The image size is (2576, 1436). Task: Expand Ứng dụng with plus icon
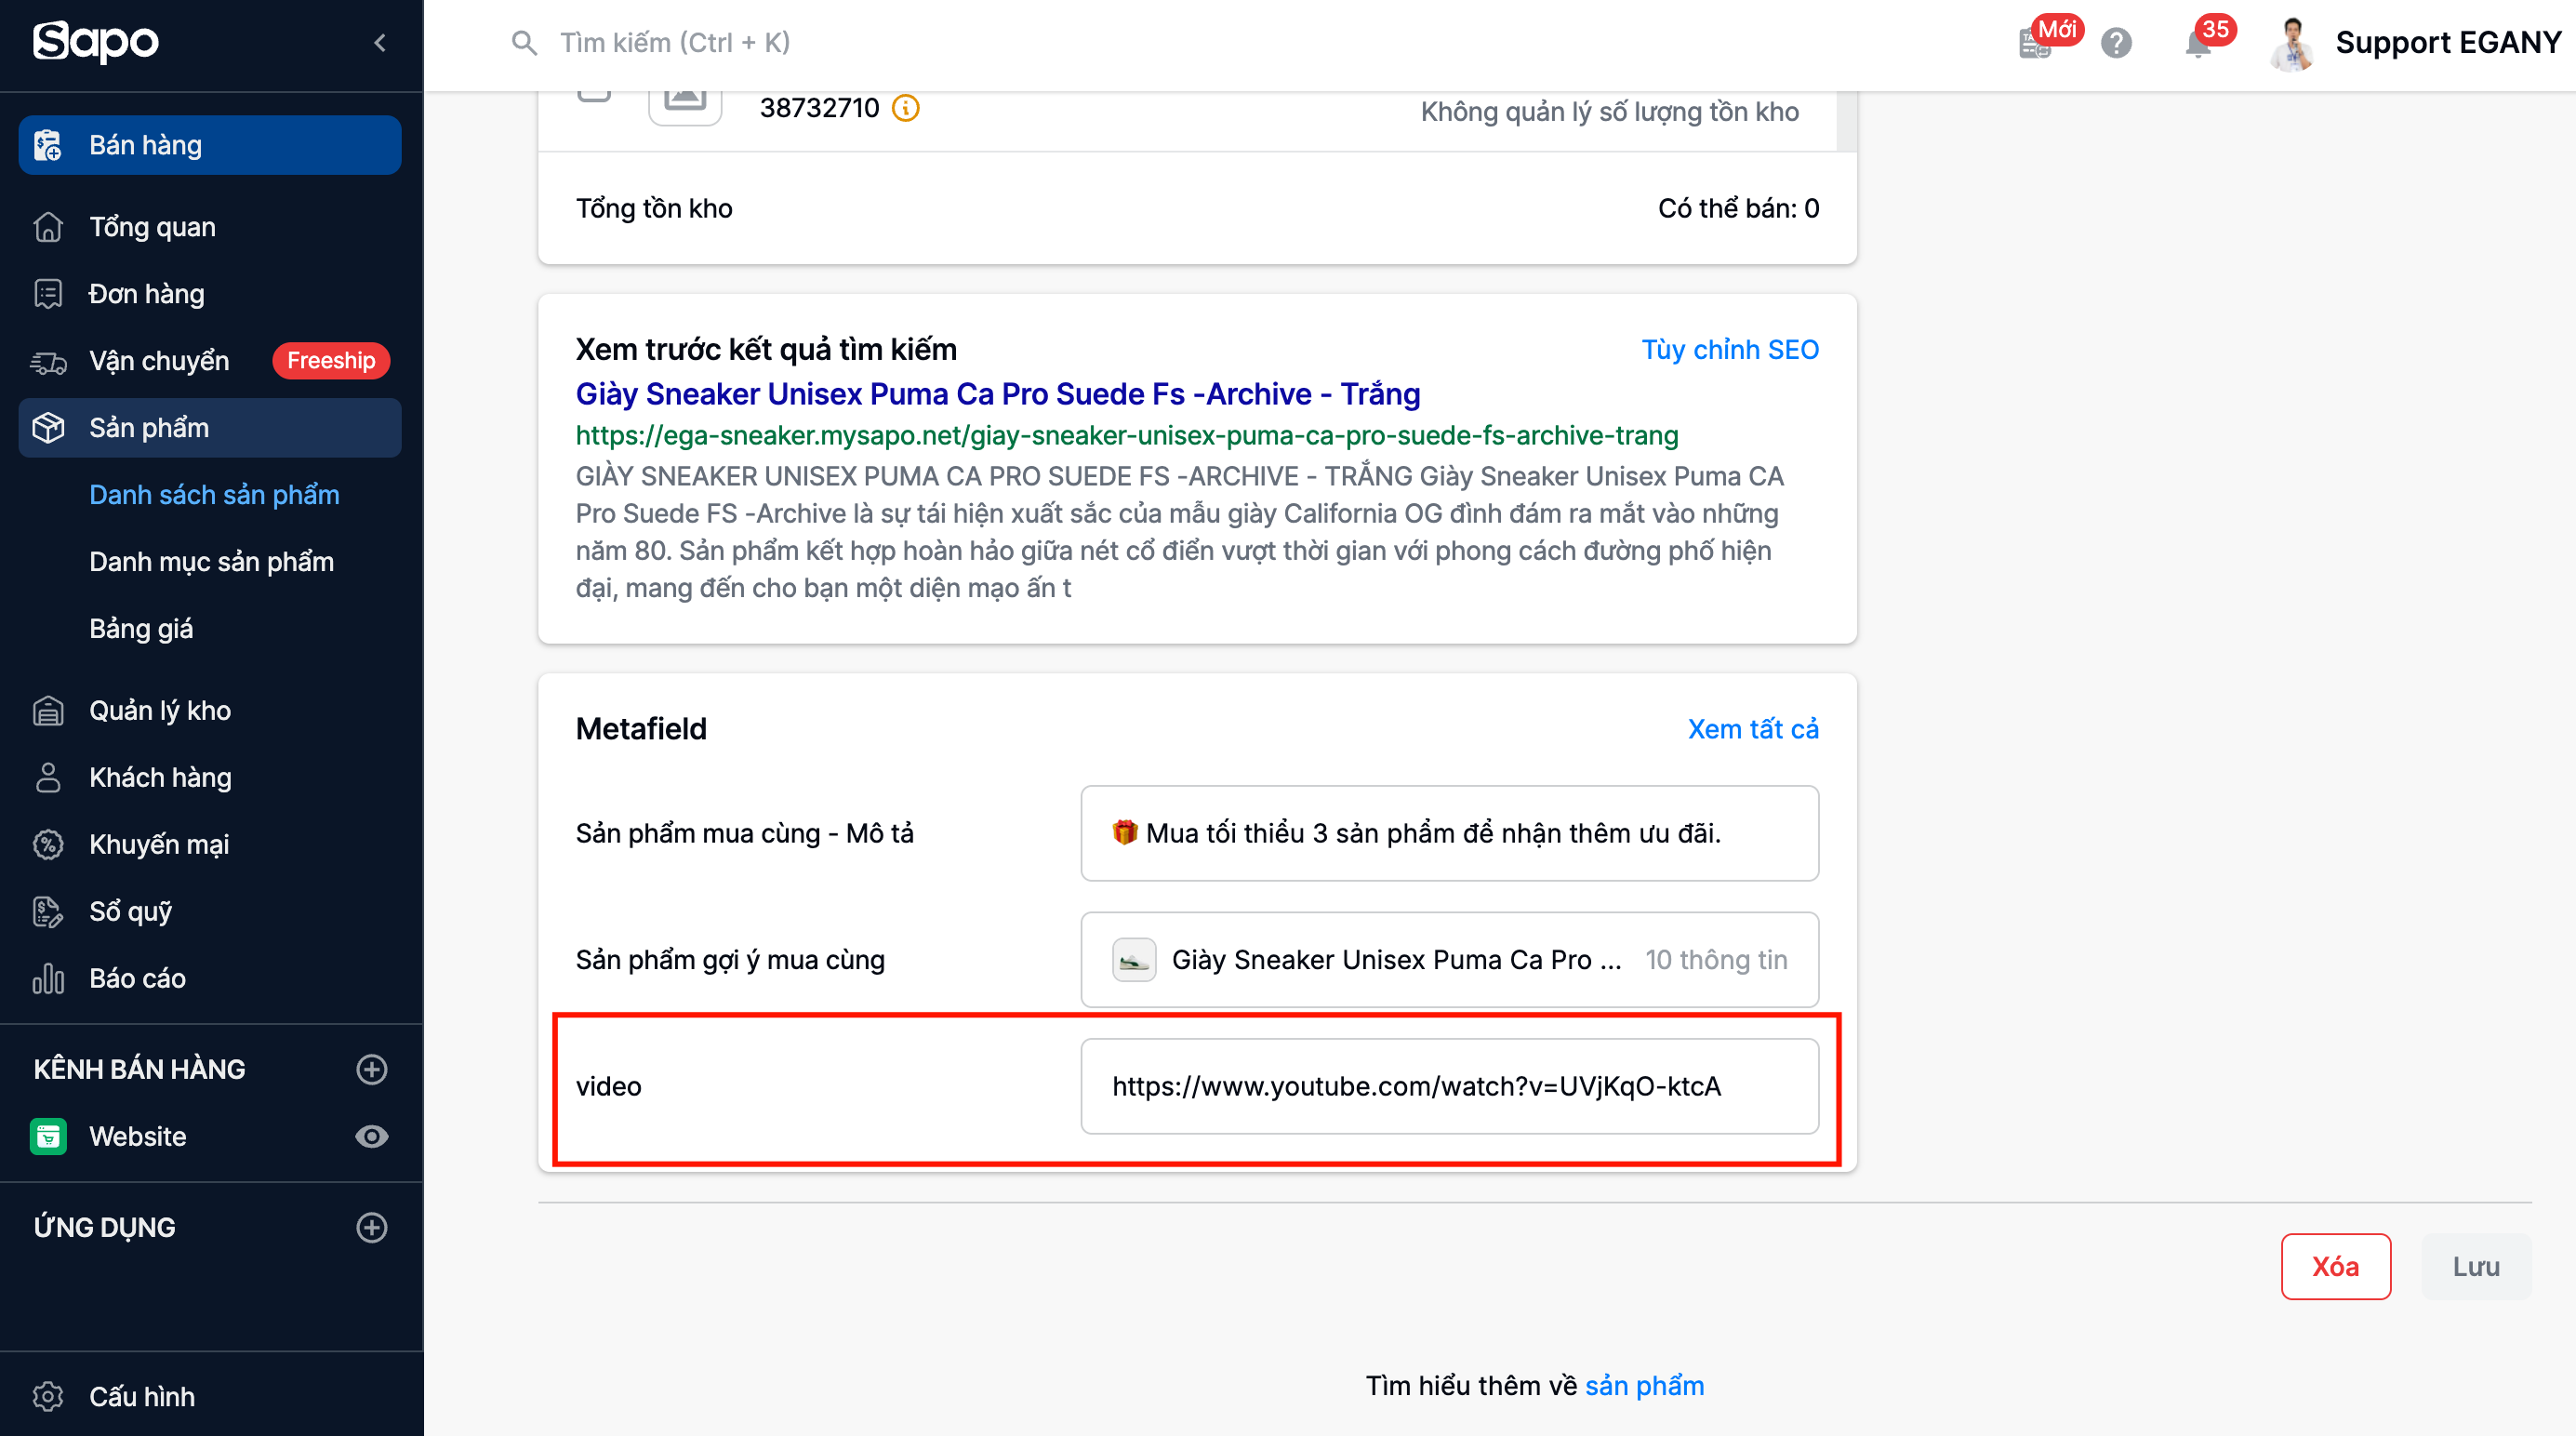tap(372, 1227)
